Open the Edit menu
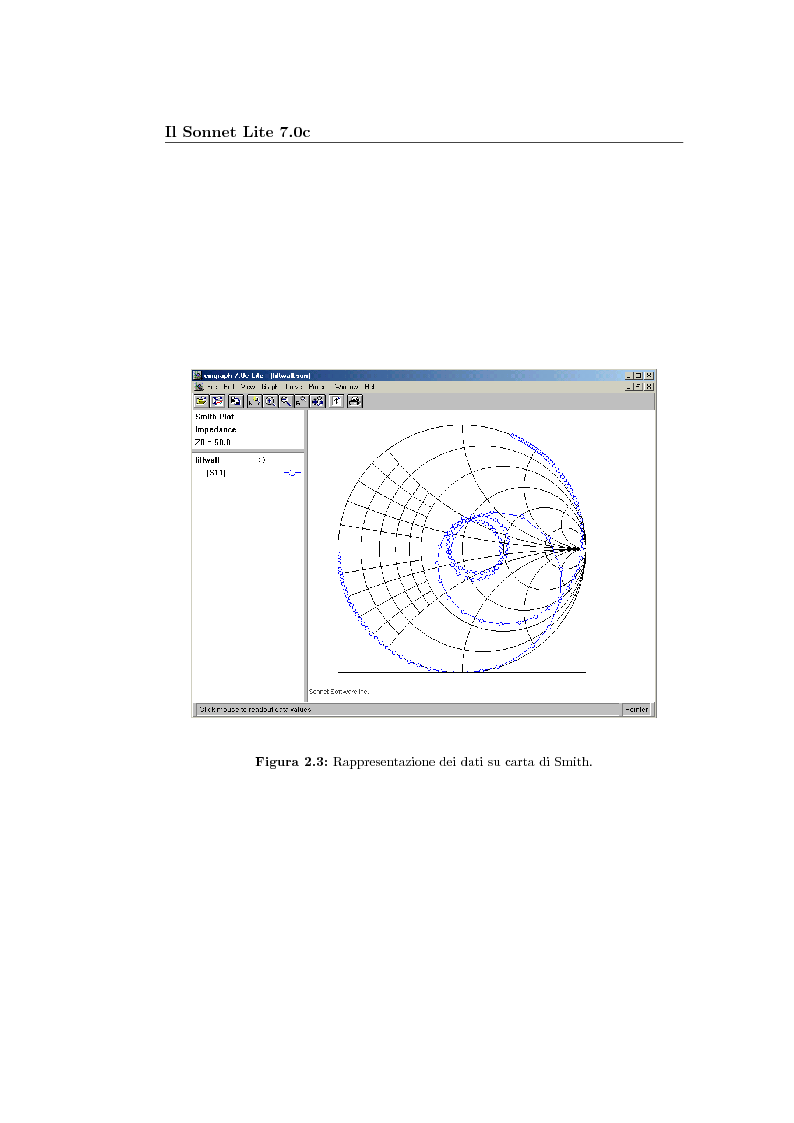The width and height of the screenshot is (794, 1123). point(229,387)
